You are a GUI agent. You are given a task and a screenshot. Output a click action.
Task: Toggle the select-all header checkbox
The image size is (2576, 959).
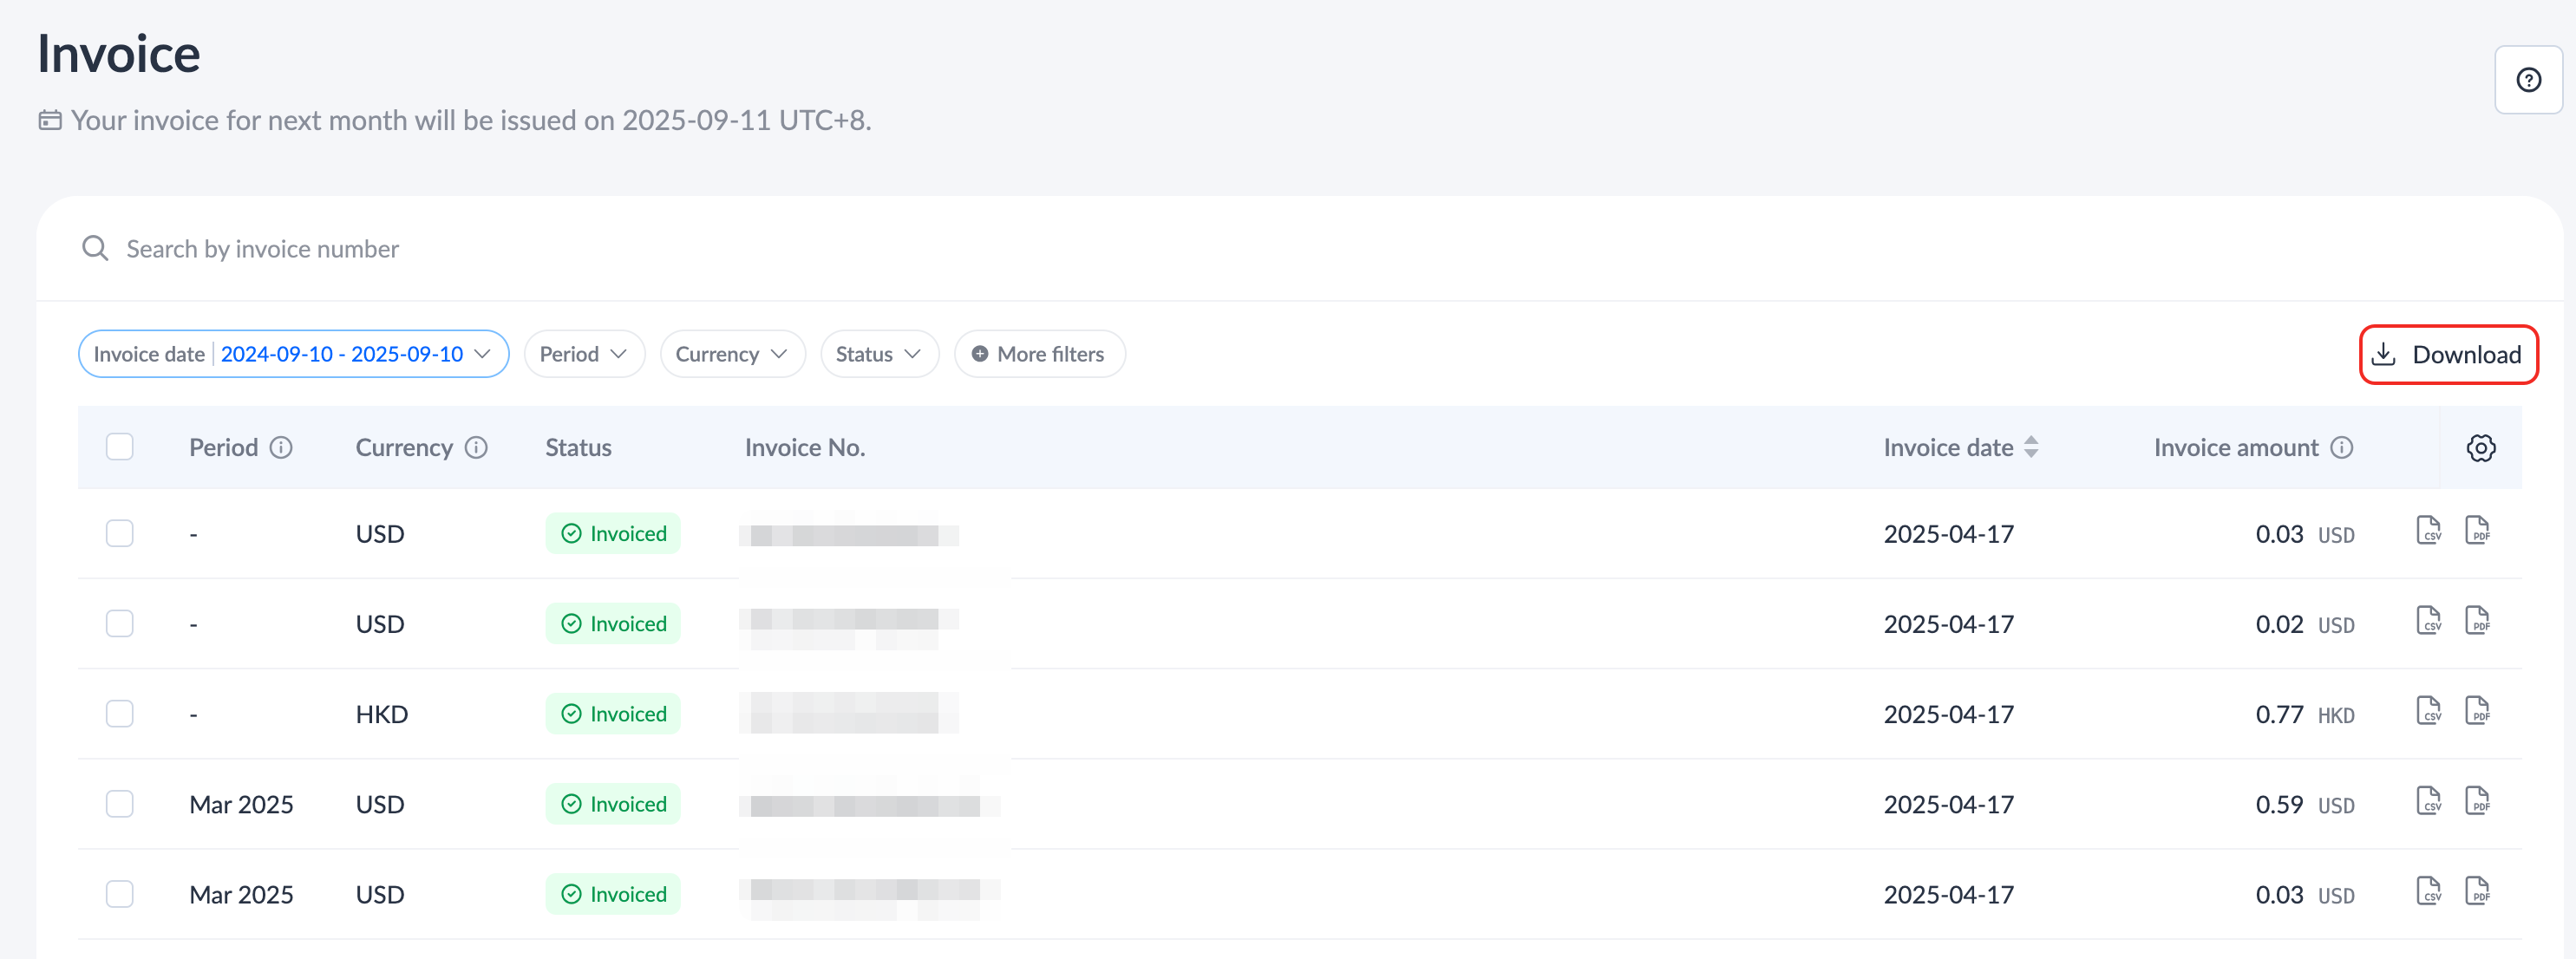tap(120, 447)
